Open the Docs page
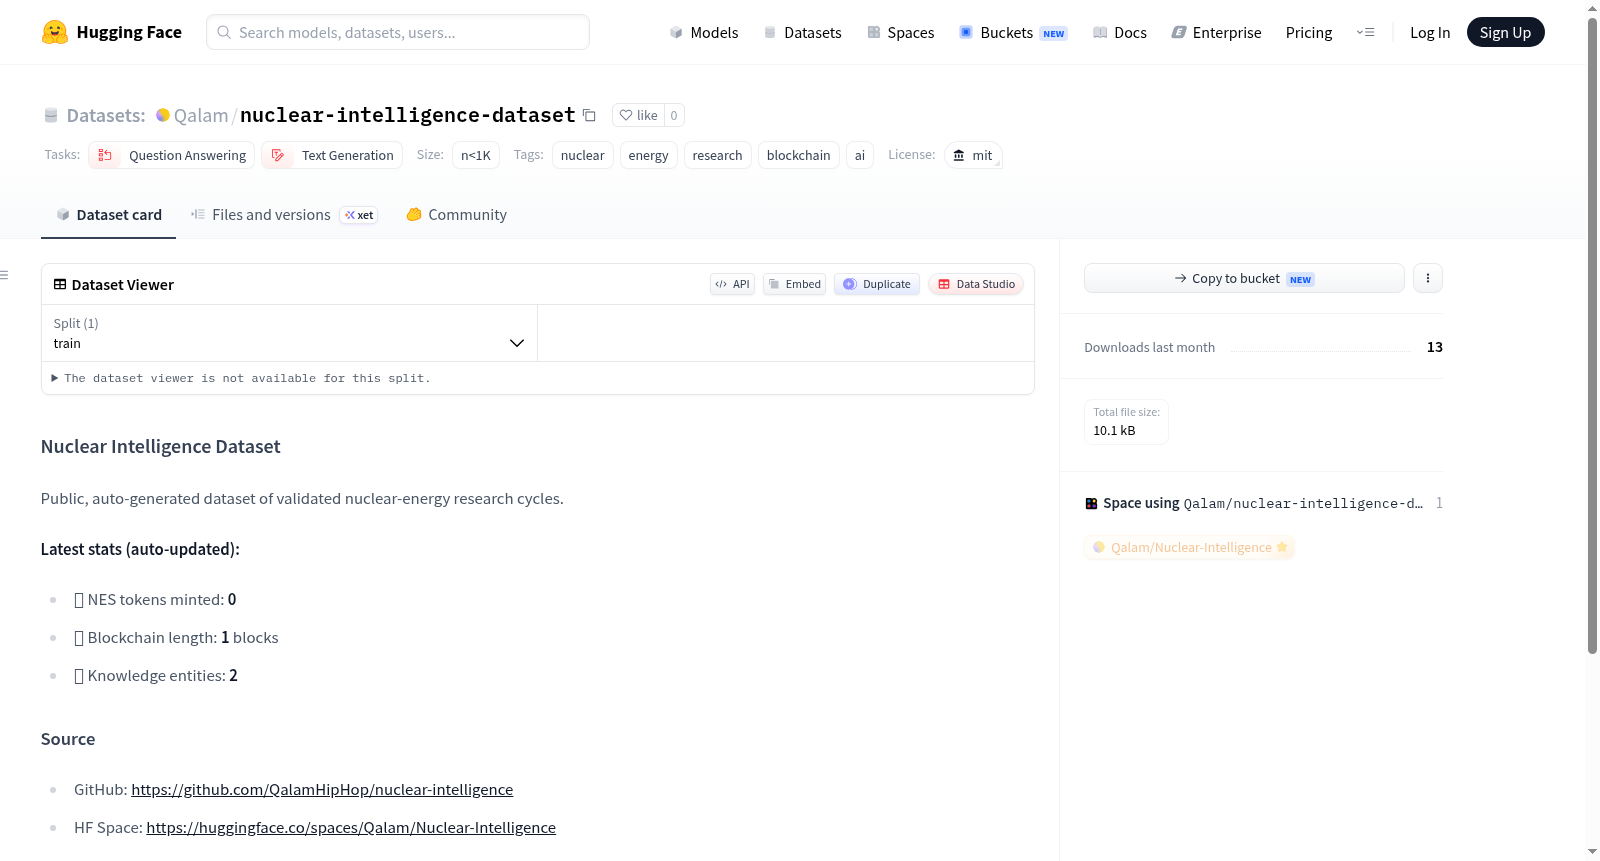 coord(1120,32)
